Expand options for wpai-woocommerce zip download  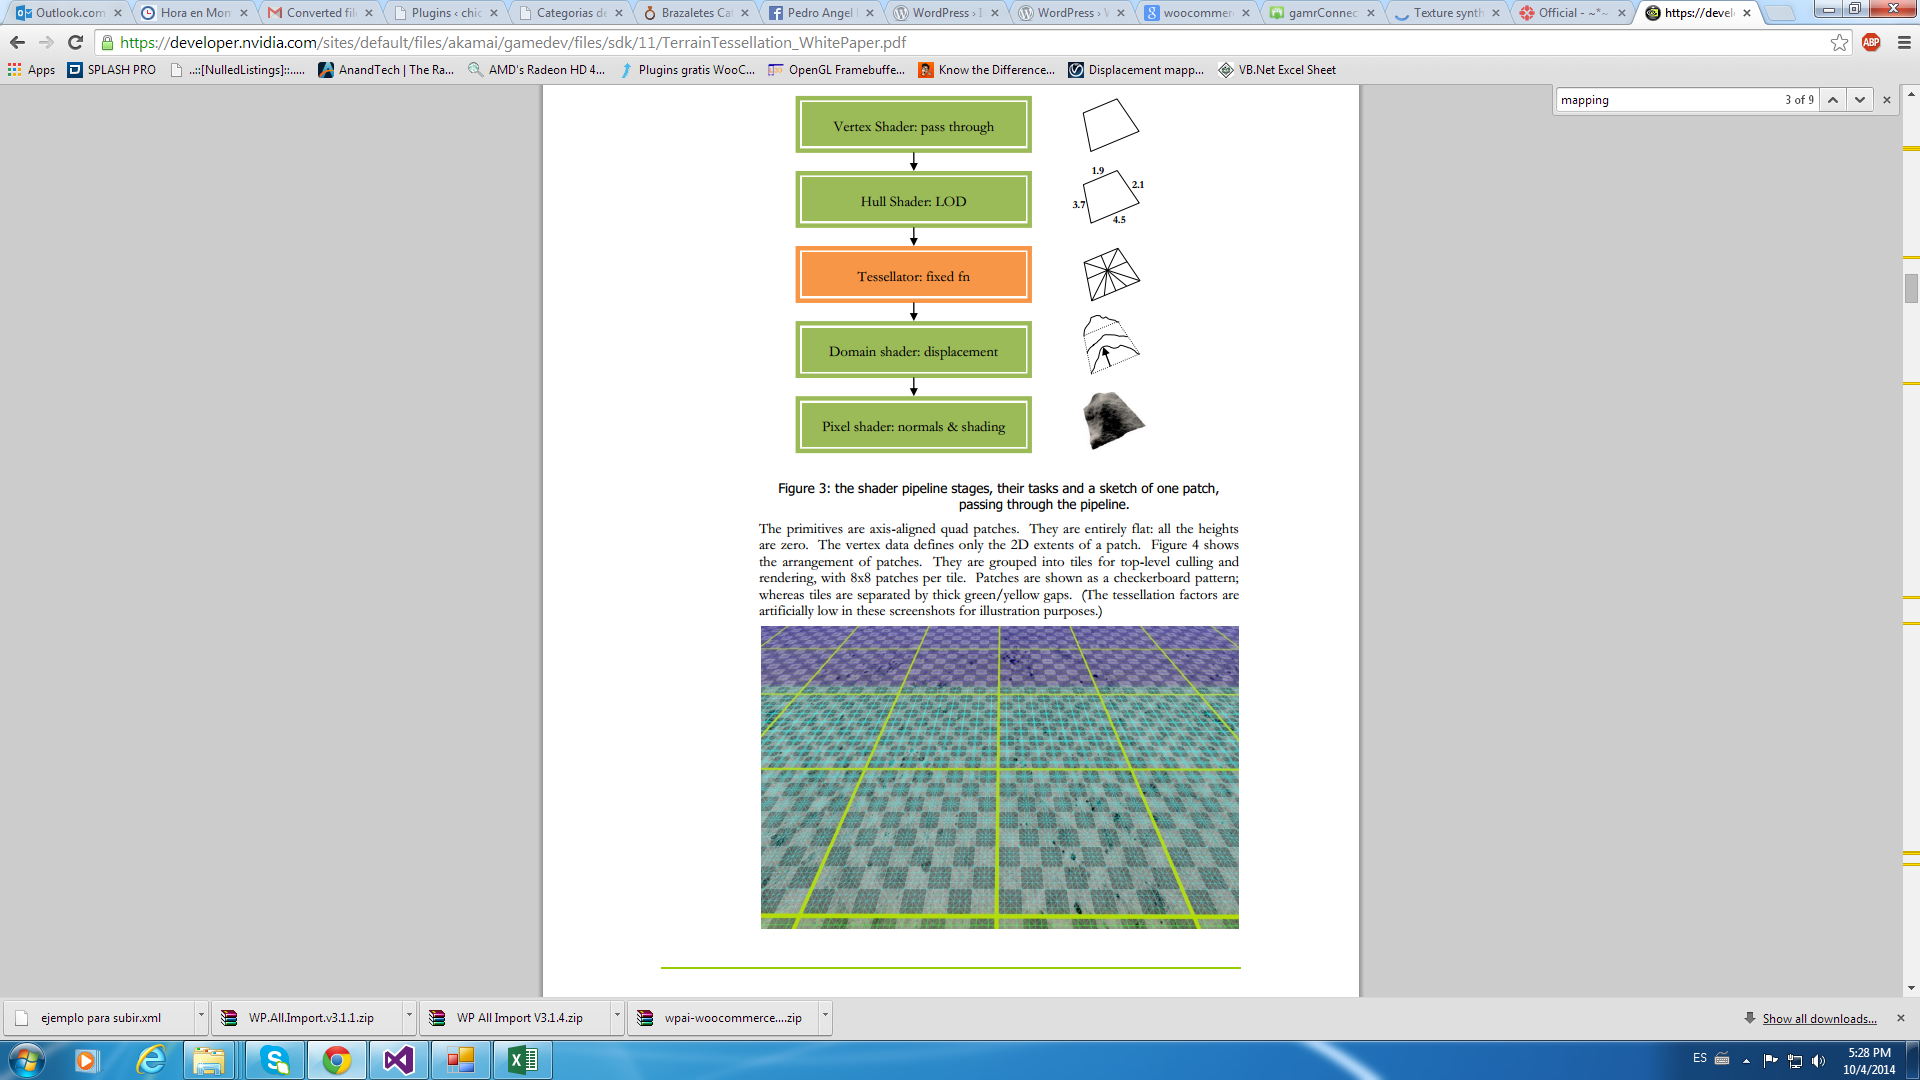(x=825, y=1015)
